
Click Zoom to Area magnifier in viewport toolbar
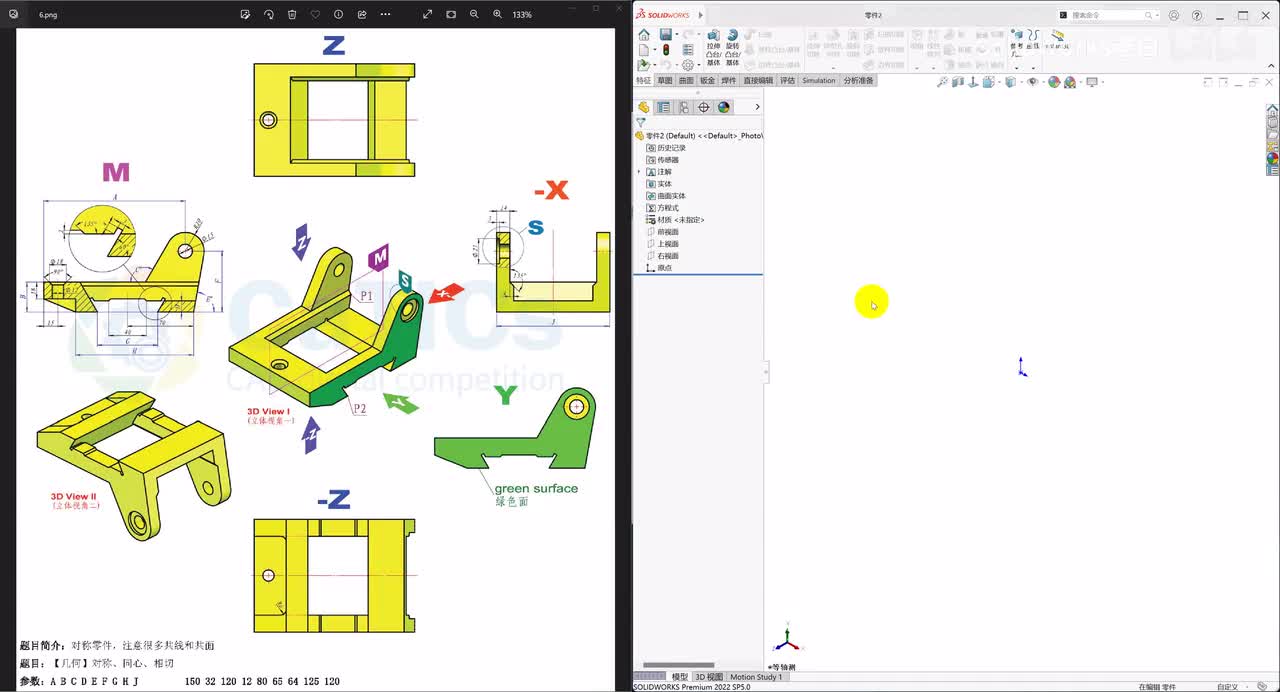(942, 82)
